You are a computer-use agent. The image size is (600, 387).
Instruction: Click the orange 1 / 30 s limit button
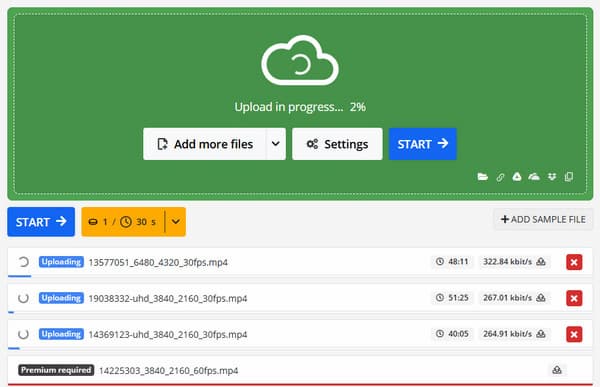pyautogui.click(x=123, y=222)
